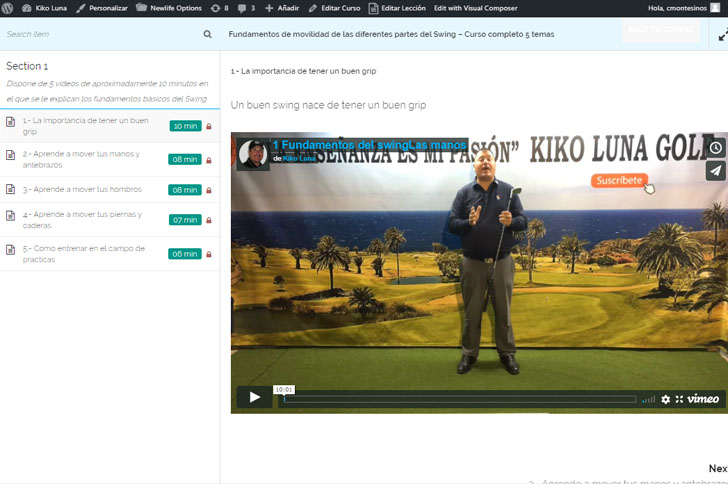
Task: Click the Back to Course button
Action: (661, 29)
